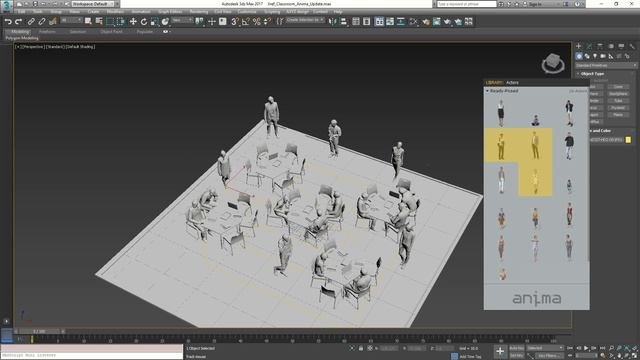This screenshot has height=360, width=640.
Task: Open the Reference Coordinate System dropdown
Action: tap(182, 20)
